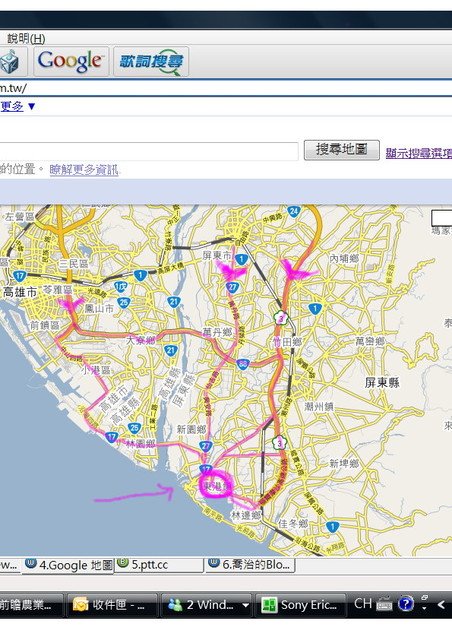Expand the 2 Wind... taskbar group arrow
This screenshot has width=452, height=640.
click(x=245, y=605)
